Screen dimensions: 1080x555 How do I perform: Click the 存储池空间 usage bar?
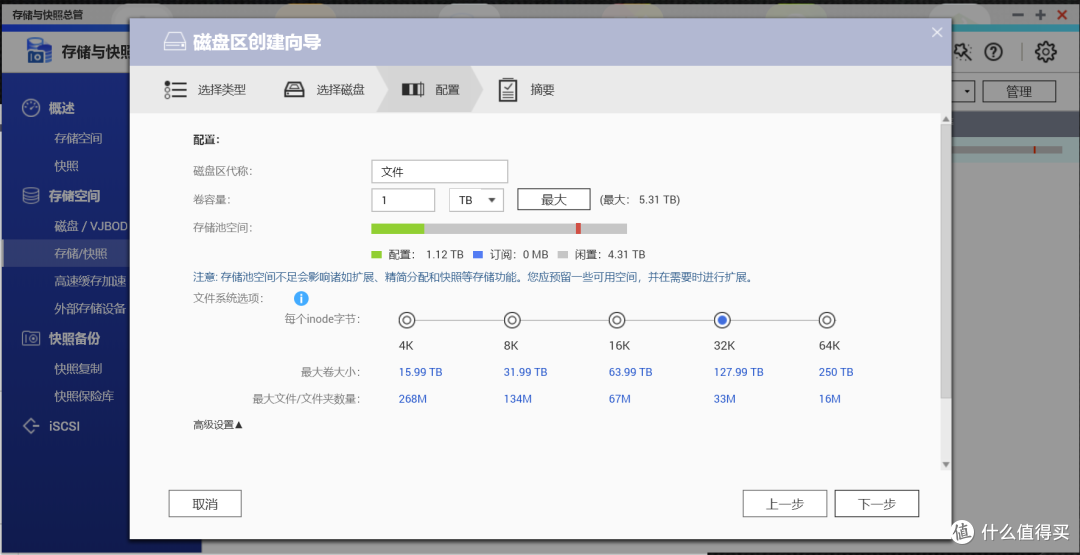pos(499,229)
